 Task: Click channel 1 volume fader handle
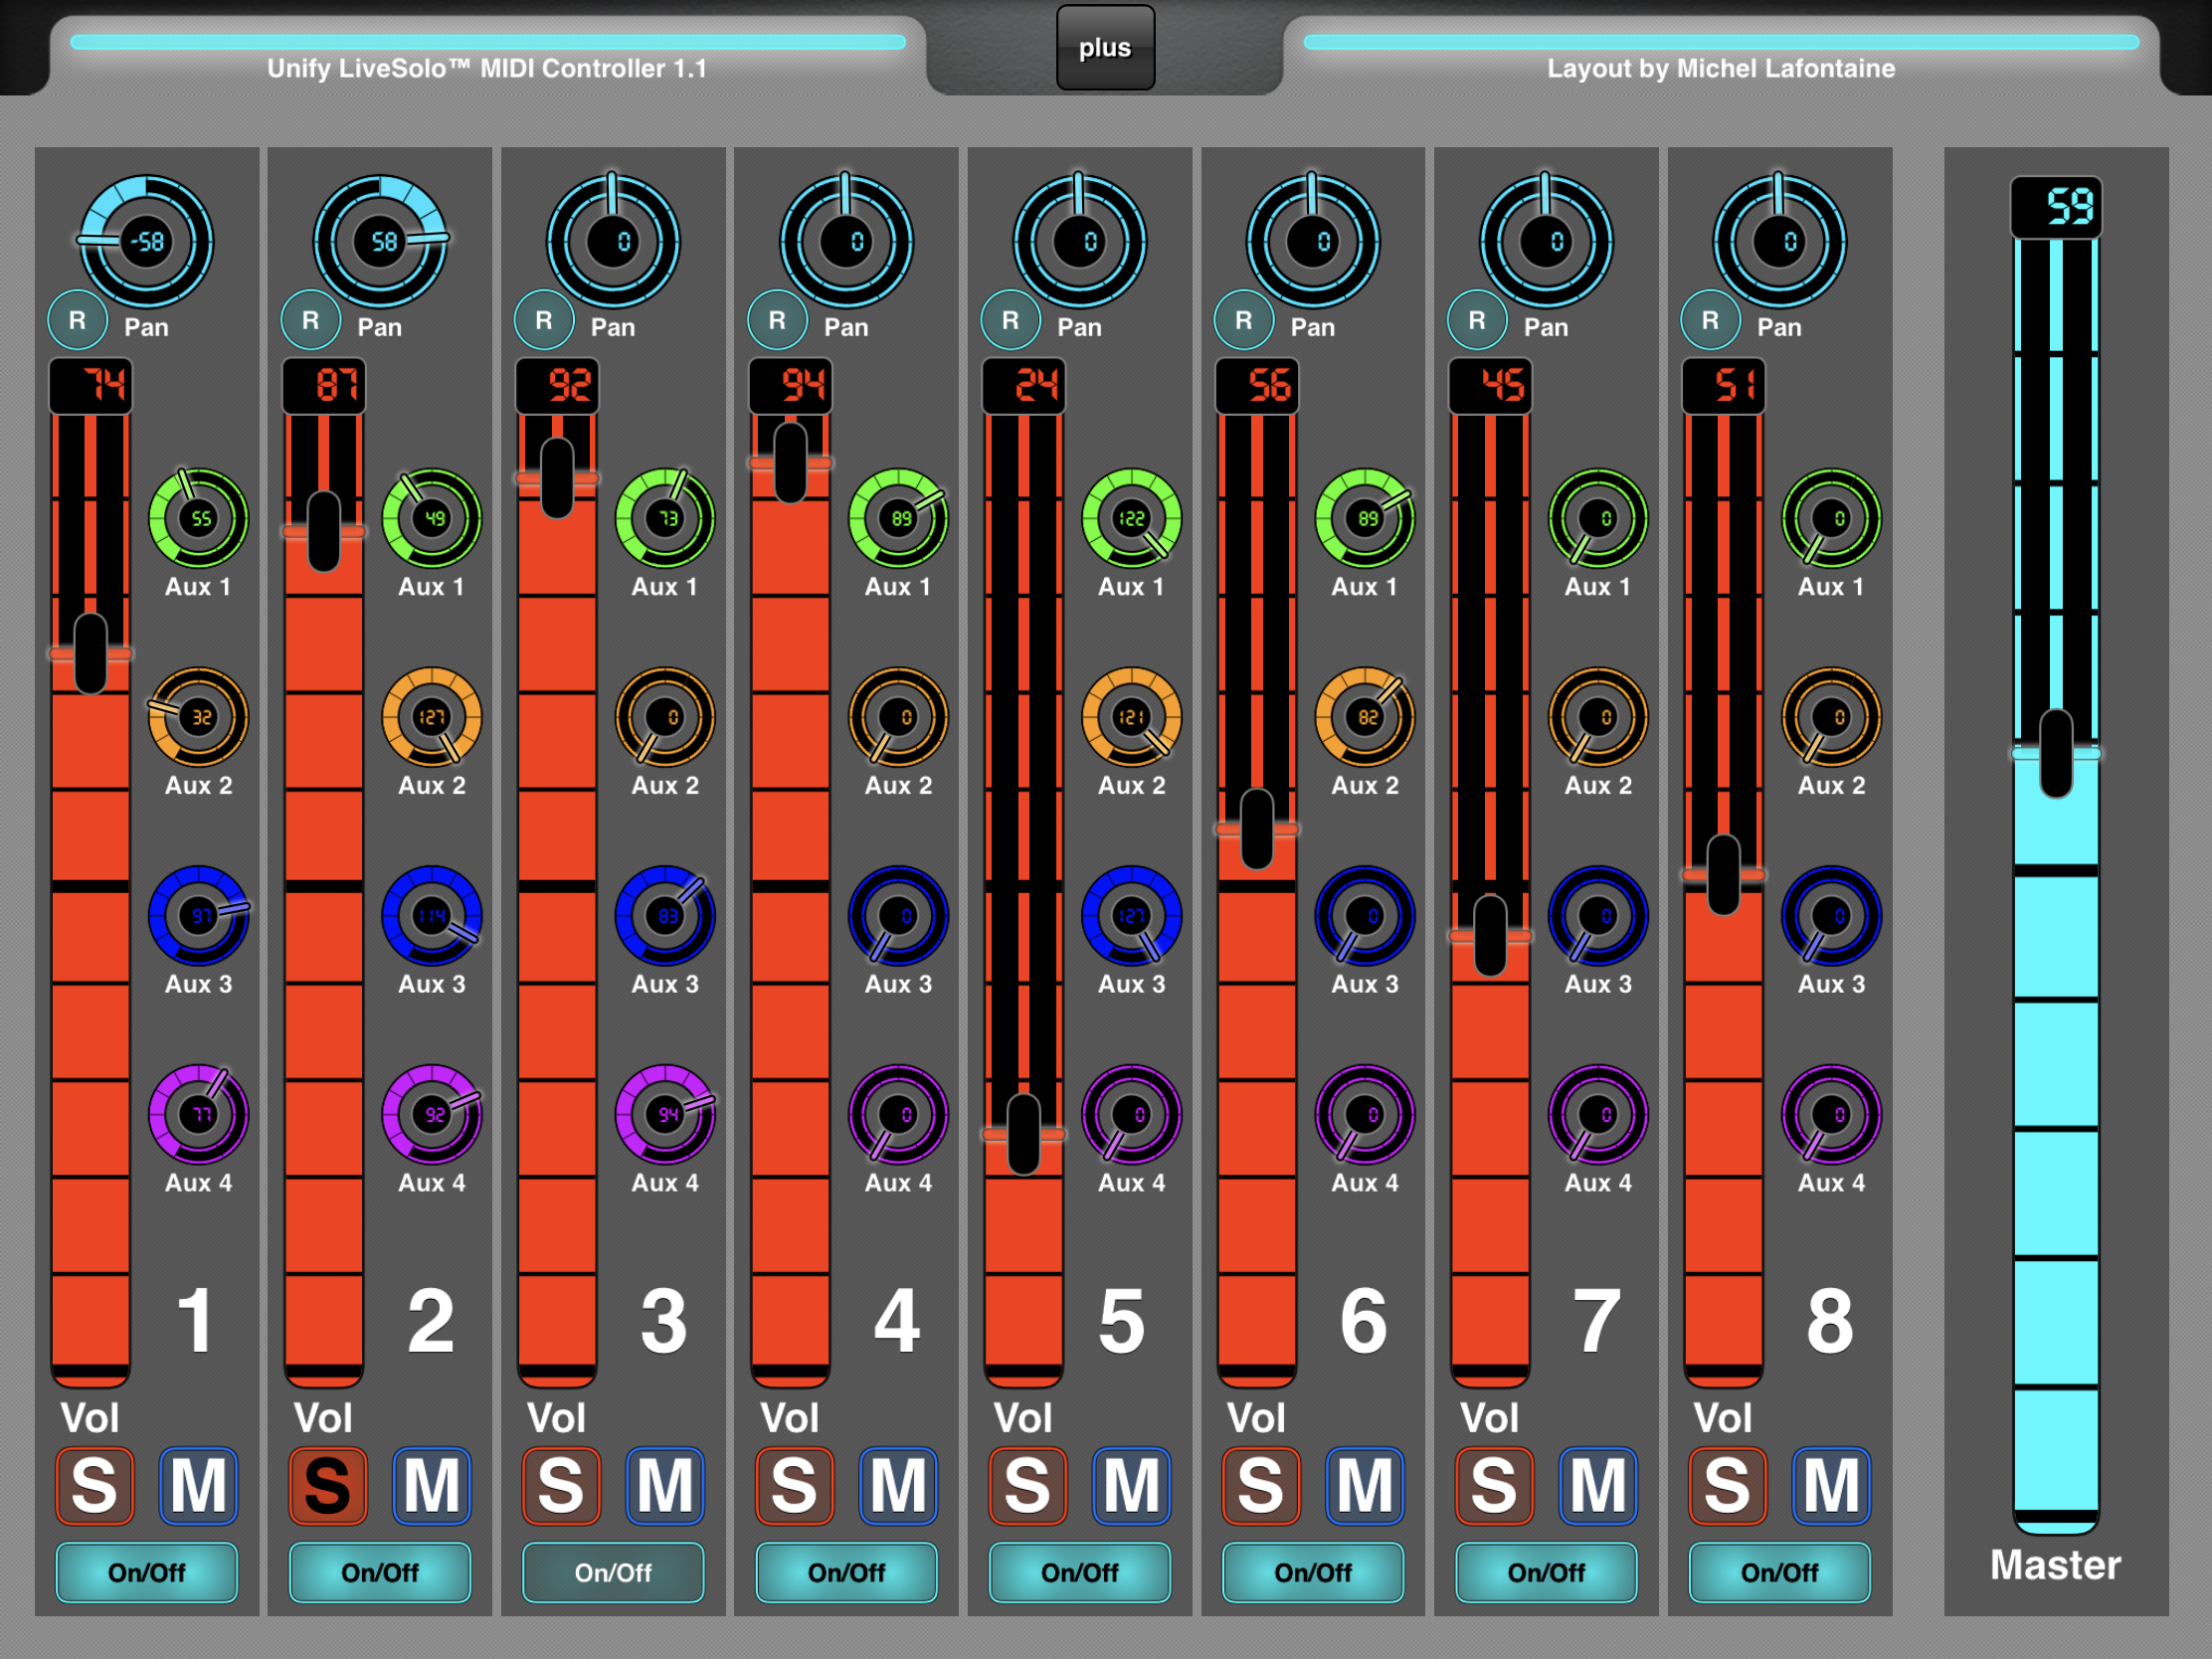click(91, 654)
